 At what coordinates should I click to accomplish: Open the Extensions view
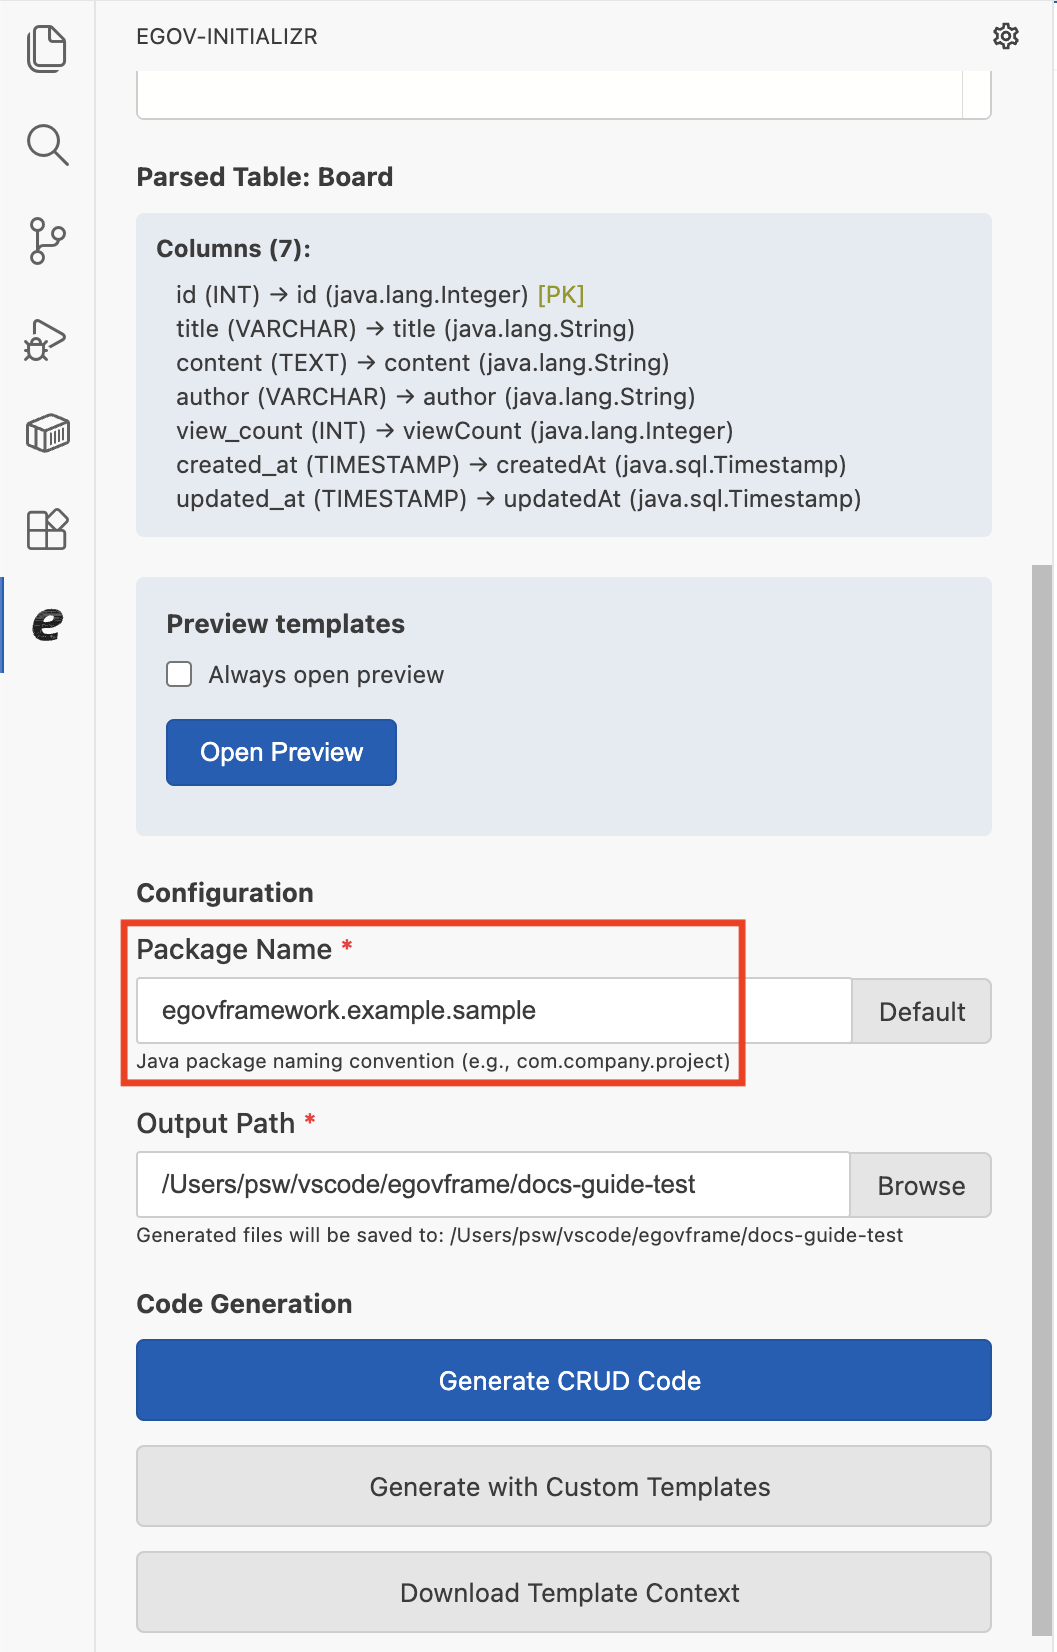47,530
